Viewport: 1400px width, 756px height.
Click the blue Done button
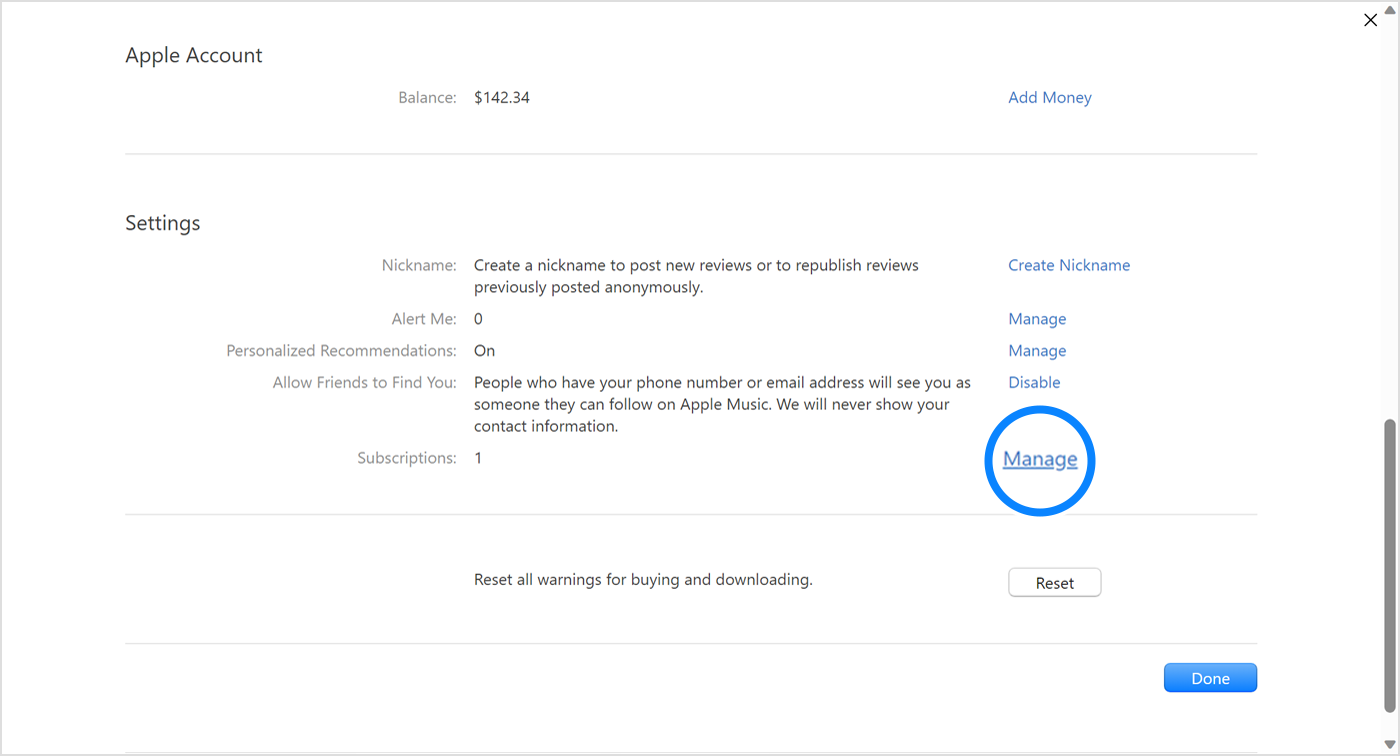coord(1209,678)
